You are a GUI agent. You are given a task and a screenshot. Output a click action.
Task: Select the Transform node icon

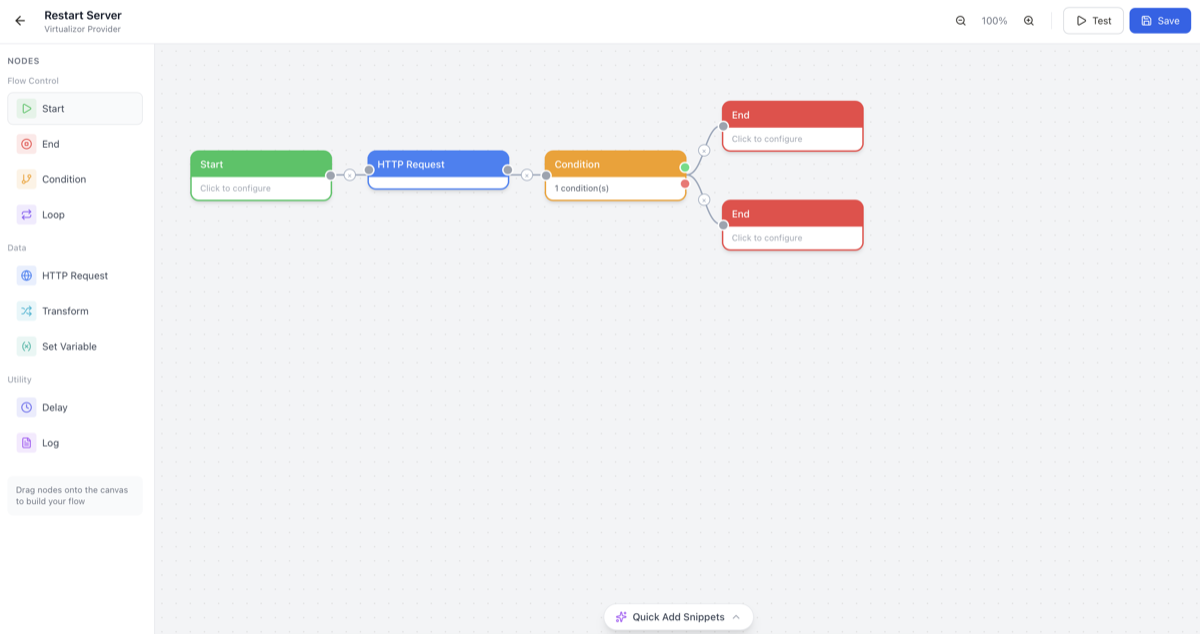27,310
